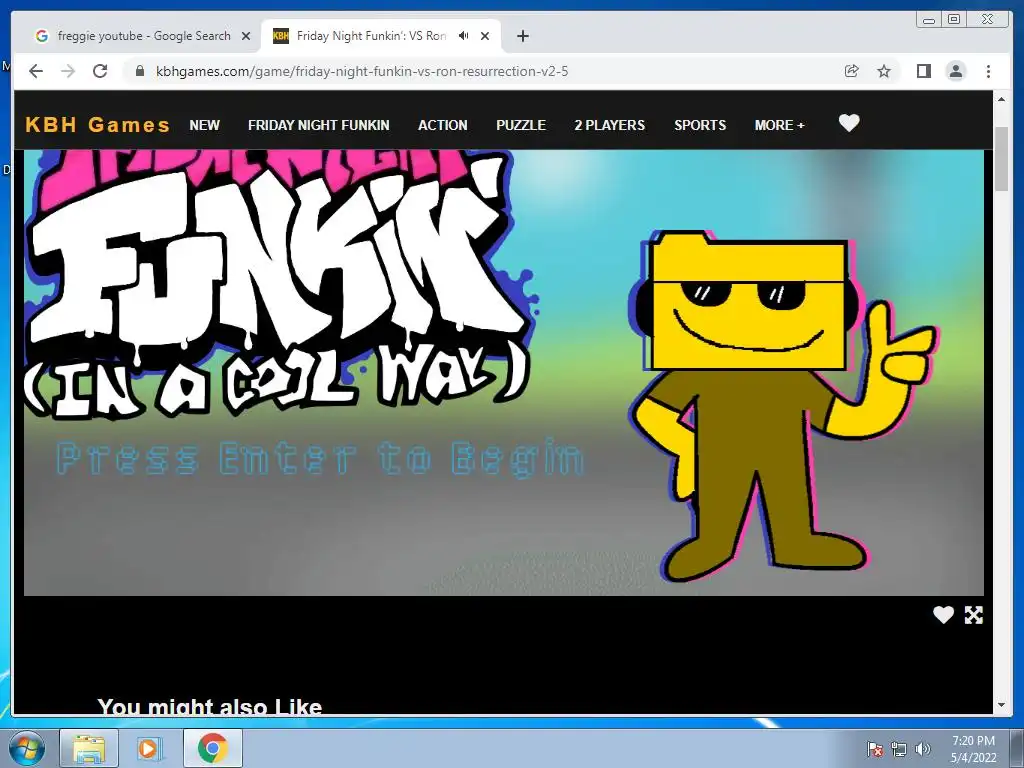Close the freggie youtube Google Search tab
This screenshot has width=1024, height=768.
pos(246,36)
